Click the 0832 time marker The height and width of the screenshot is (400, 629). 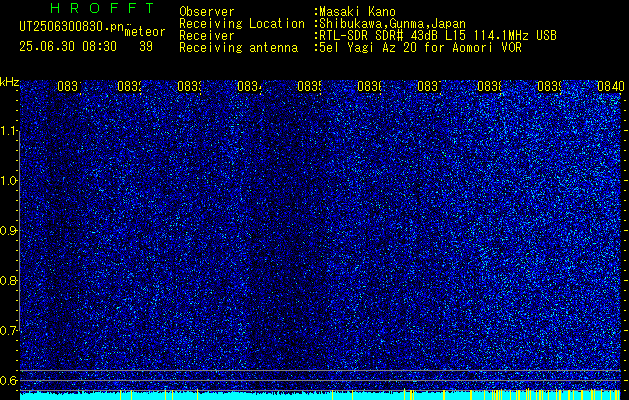pyautogui.click(x=129, y=87)
